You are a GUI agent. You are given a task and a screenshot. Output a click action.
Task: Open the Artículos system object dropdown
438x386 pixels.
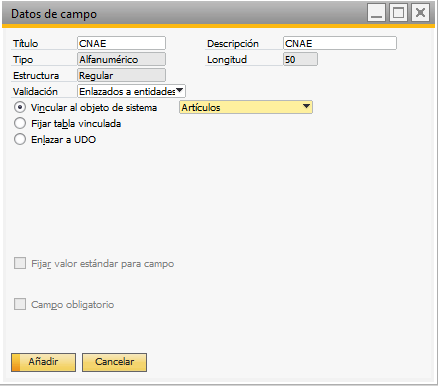click(x=246, y=107)
